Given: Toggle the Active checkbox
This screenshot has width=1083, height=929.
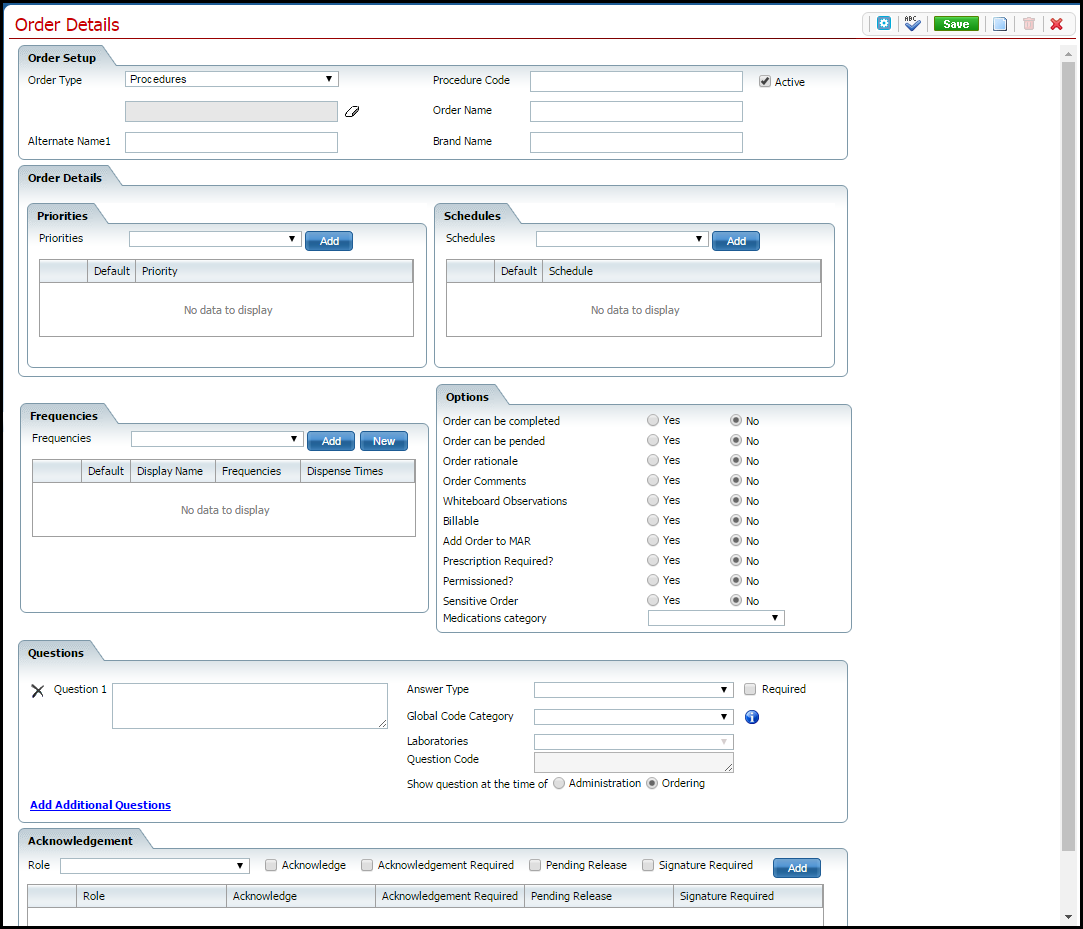Looking at the screenshot, I should coord(765,82).
